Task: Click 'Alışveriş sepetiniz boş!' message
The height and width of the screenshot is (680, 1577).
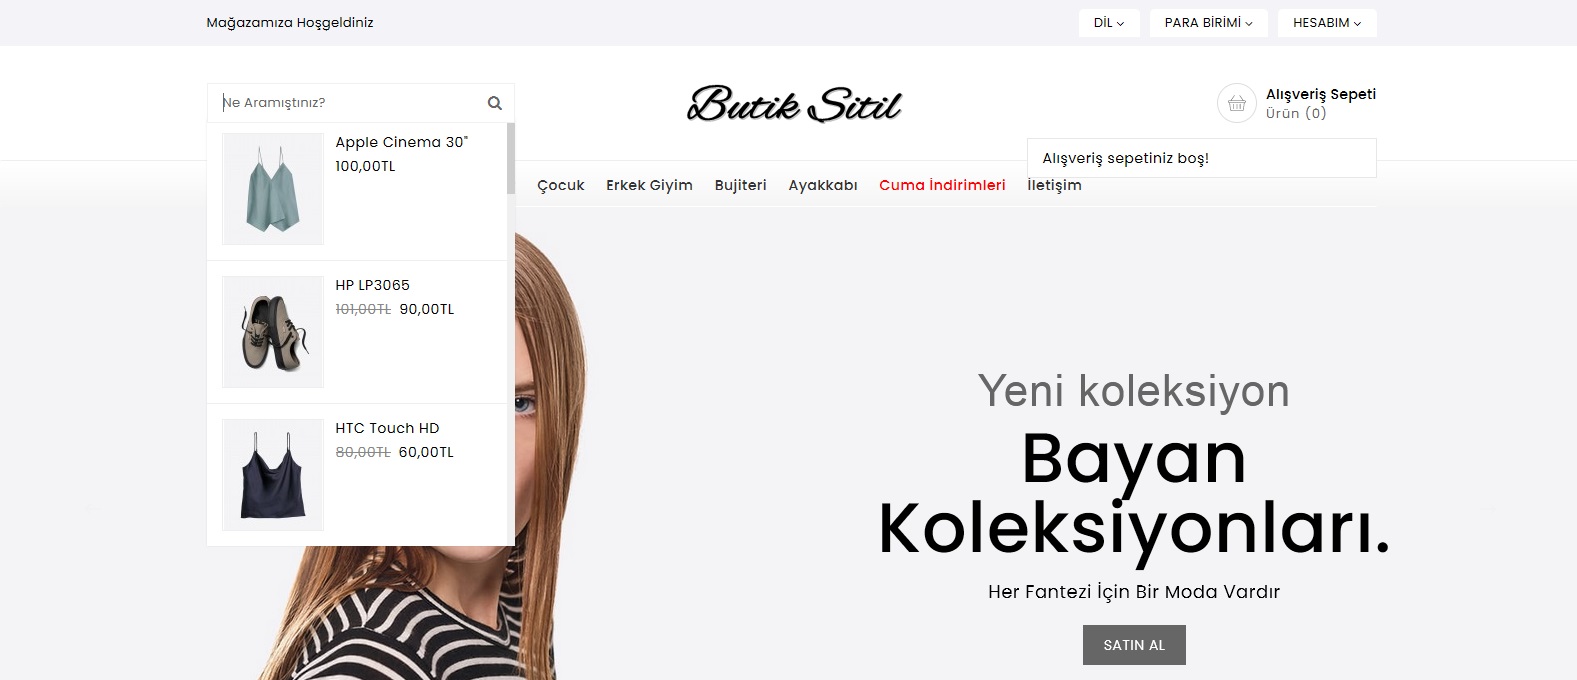Action: pos(1125,158)
